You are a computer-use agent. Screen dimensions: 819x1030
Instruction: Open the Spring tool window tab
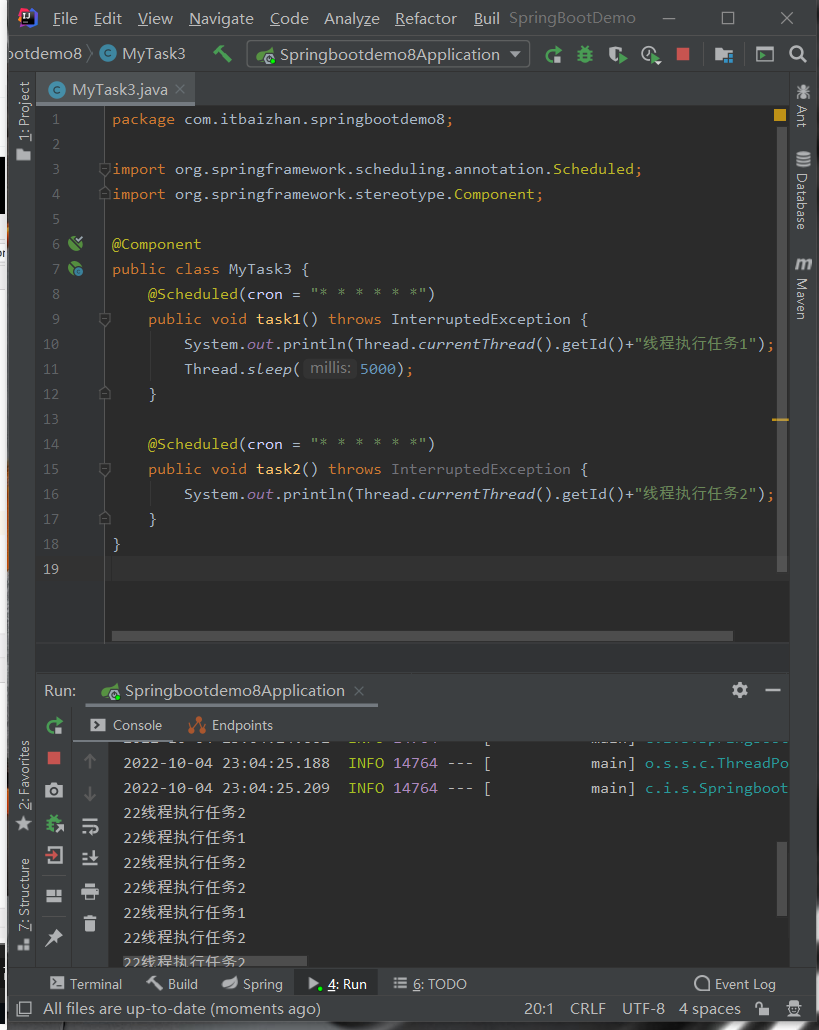252,984
